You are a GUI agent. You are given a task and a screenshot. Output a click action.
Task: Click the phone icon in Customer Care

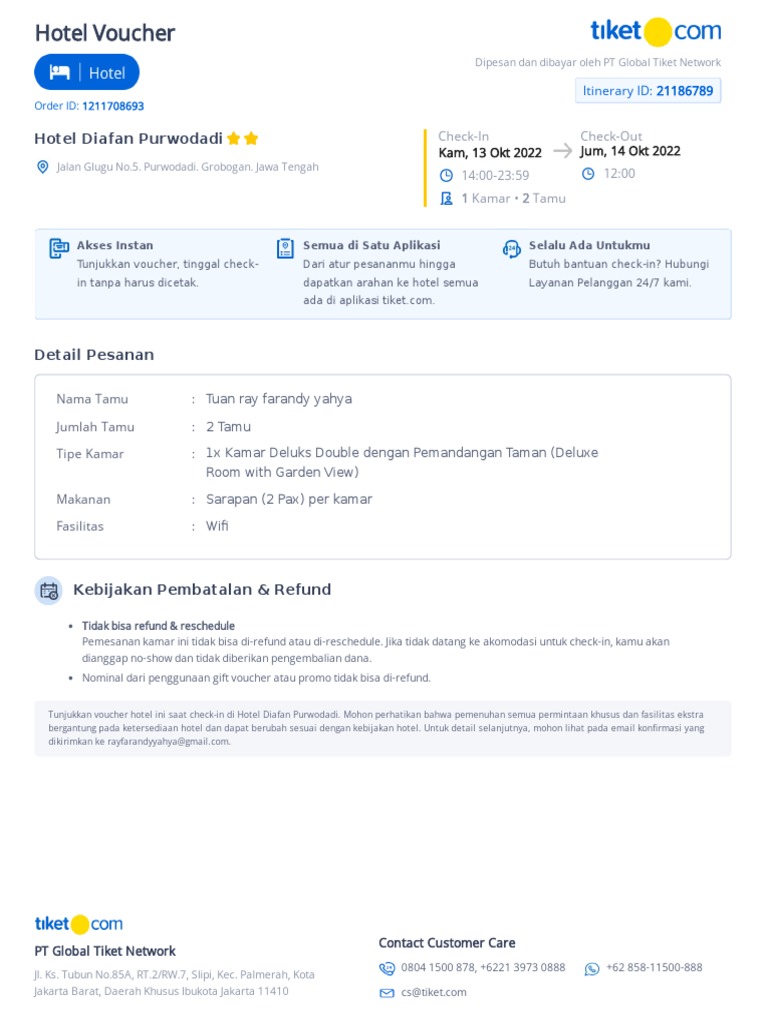coord(387,968)
